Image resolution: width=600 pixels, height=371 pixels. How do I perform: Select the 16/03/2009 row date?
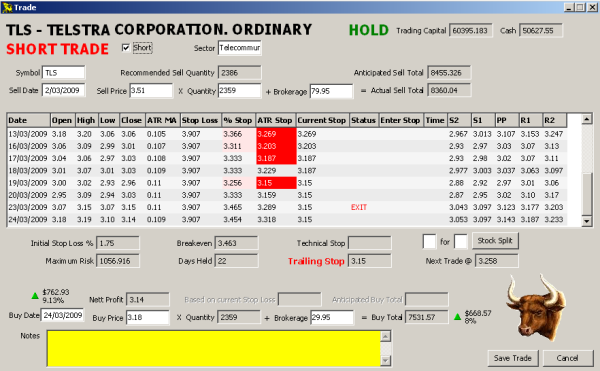click(28, 146)
